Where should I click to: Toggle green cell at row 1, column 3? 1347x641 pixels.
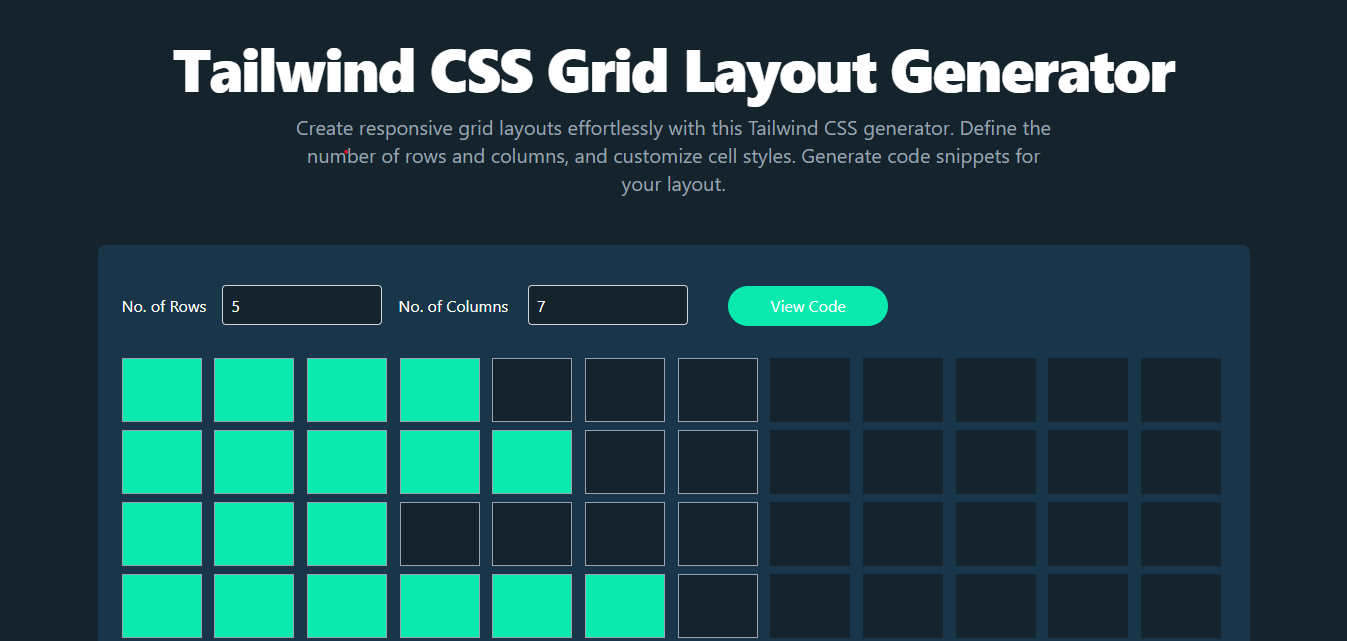point(347,390)
